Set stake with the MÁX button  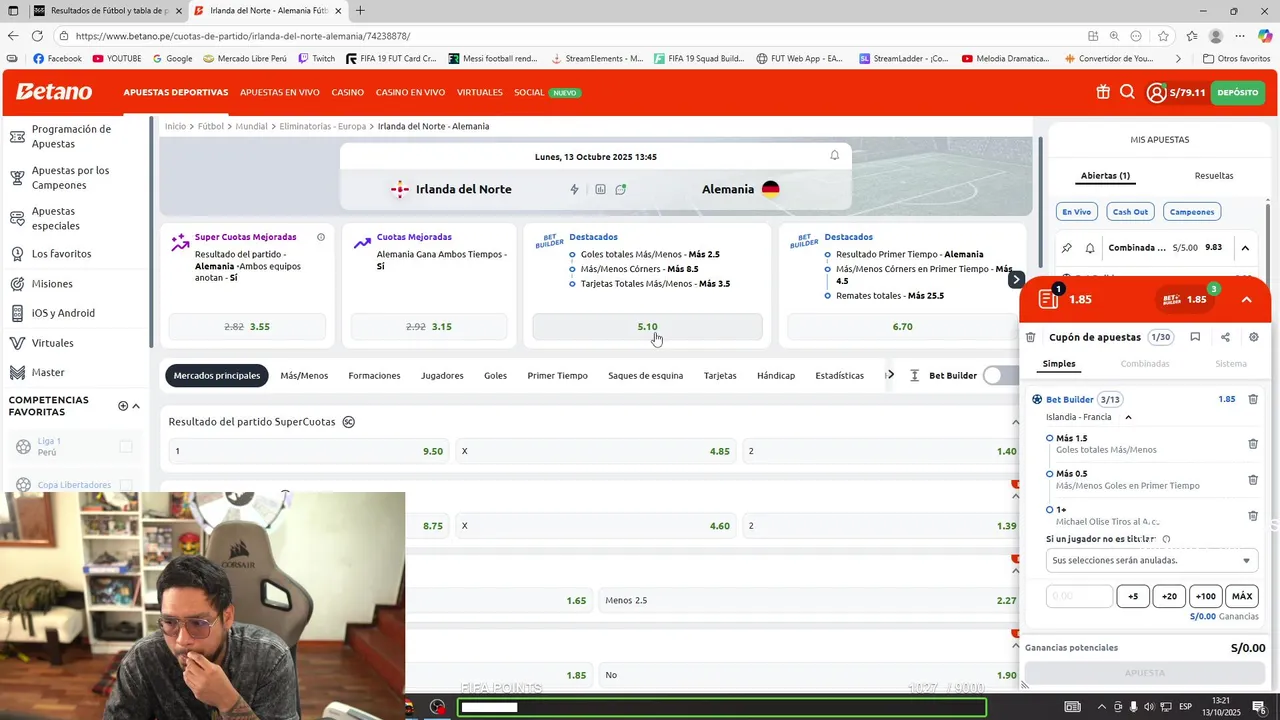point(1242,596)
